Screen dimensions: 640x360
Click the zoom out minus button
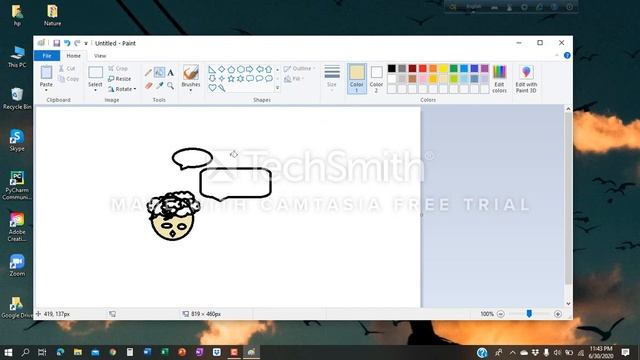501,314
